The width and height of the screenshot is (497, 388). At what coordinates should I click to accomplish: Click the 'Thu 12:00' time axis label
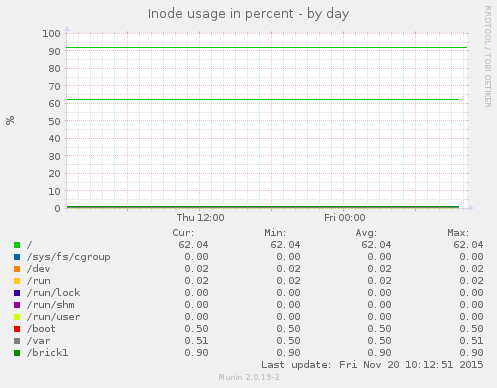pyautogui.click(x=200, y=218)
